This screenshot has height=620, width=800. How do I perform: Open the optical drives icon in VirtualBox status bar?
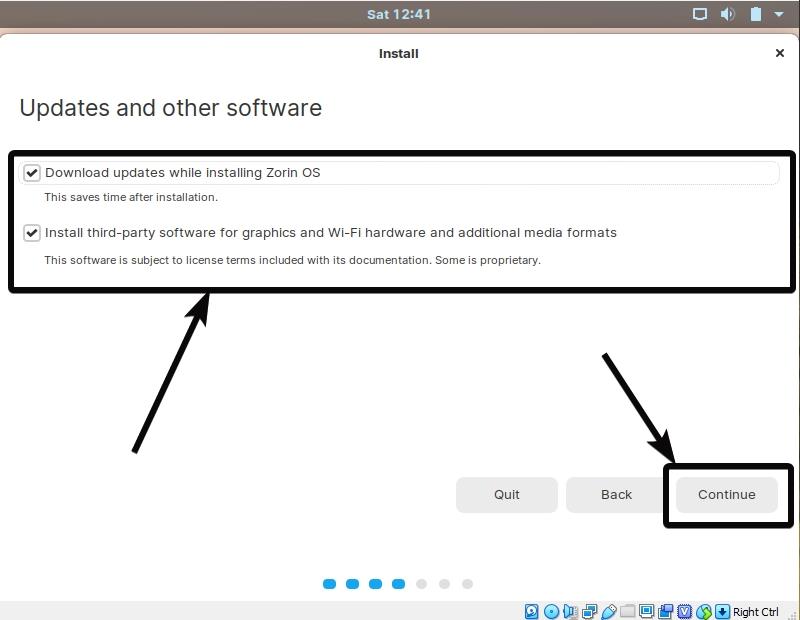pos(551,611)
